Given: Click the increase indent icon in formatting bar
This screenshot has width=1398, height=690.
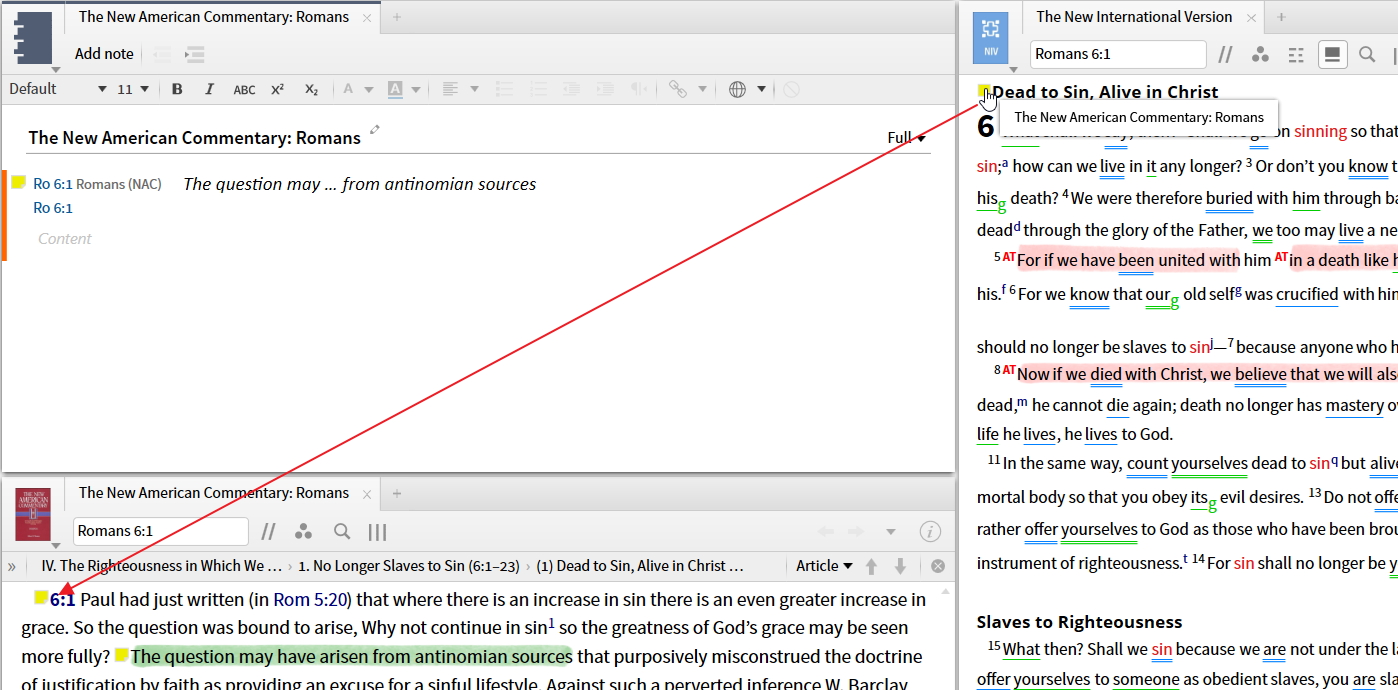Looking at the screenshot, I should pyautogui.click(x=605, y=89).
